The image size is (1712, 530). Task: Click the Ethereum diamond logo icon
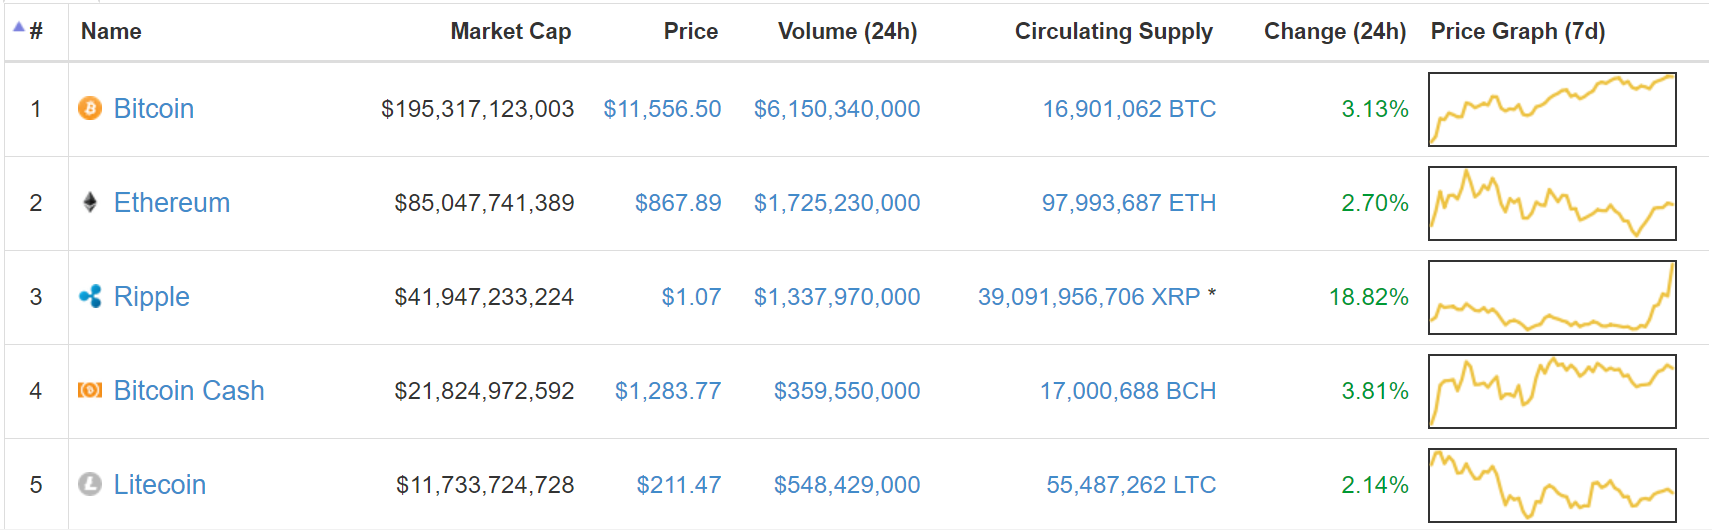click(90, 202)
